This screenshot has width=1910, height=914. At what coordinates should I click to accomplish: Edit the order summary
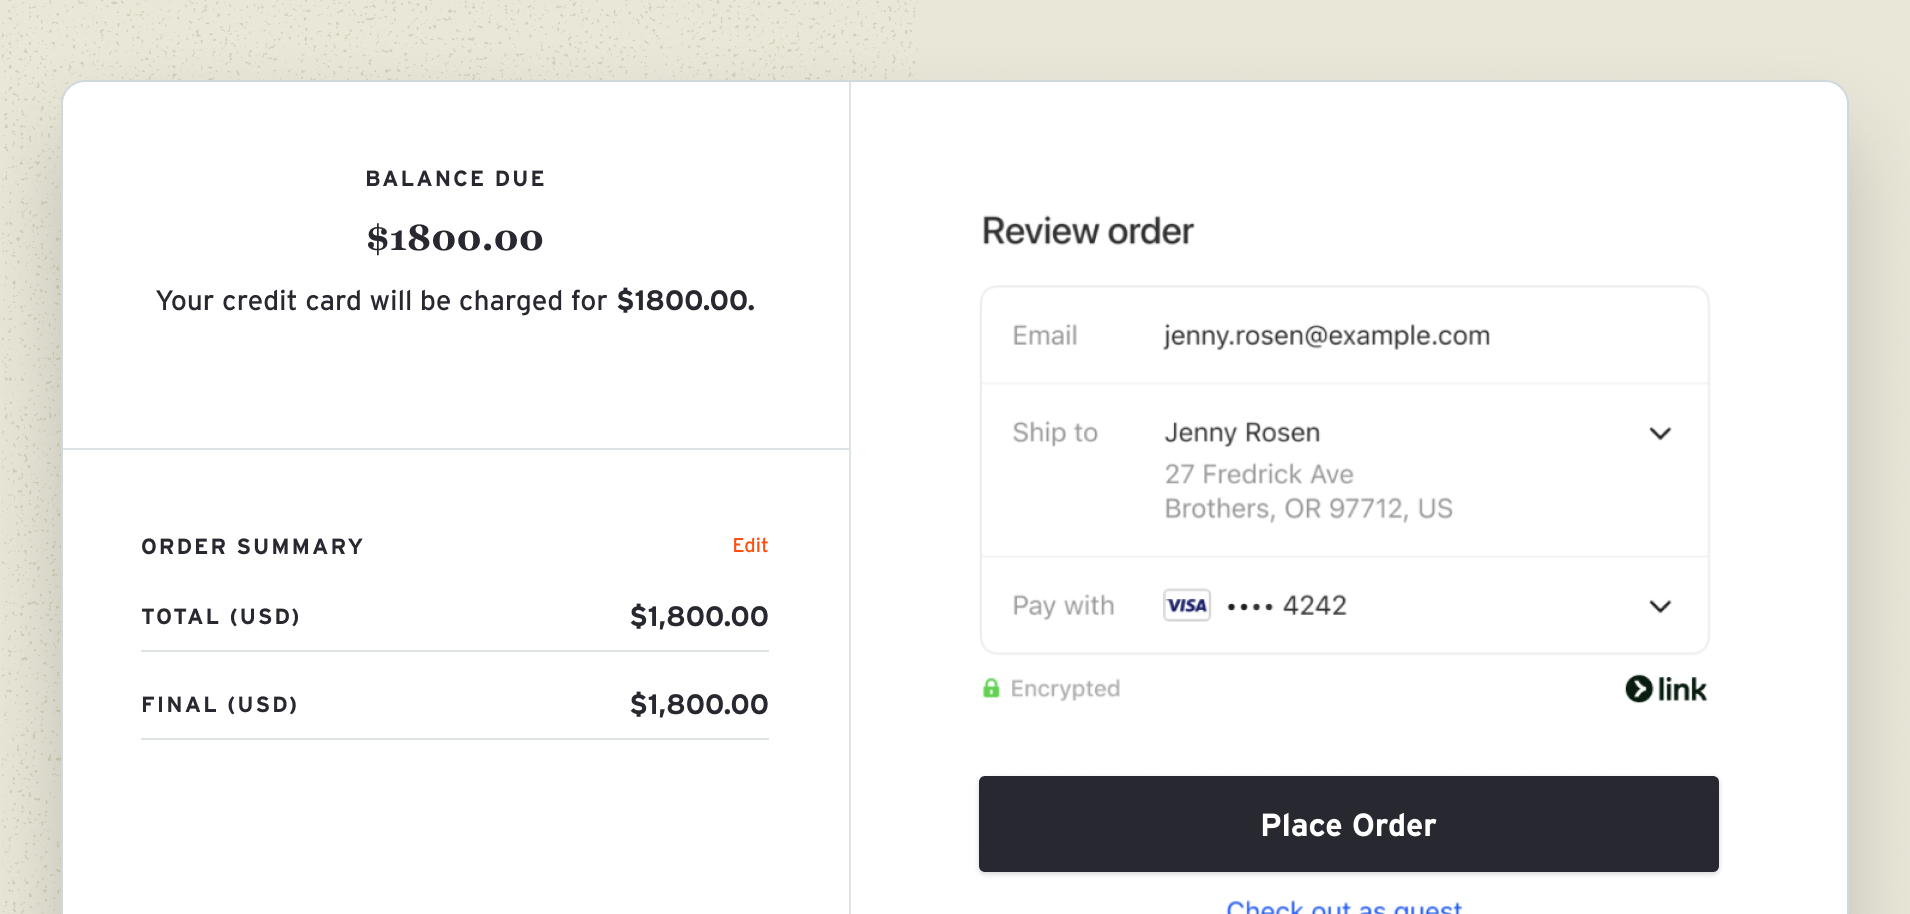coord(749,545)
